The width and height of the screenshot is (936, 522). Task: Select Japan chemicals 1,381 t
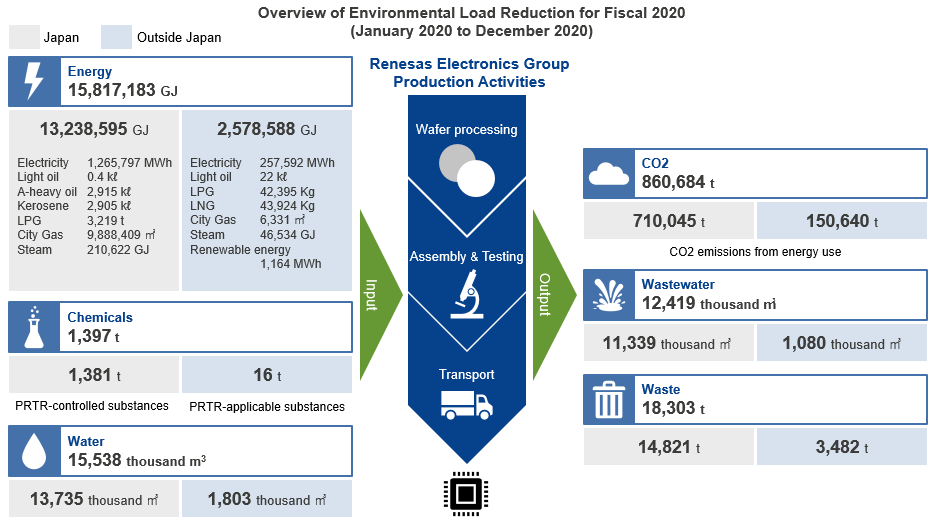coord(94,375)
